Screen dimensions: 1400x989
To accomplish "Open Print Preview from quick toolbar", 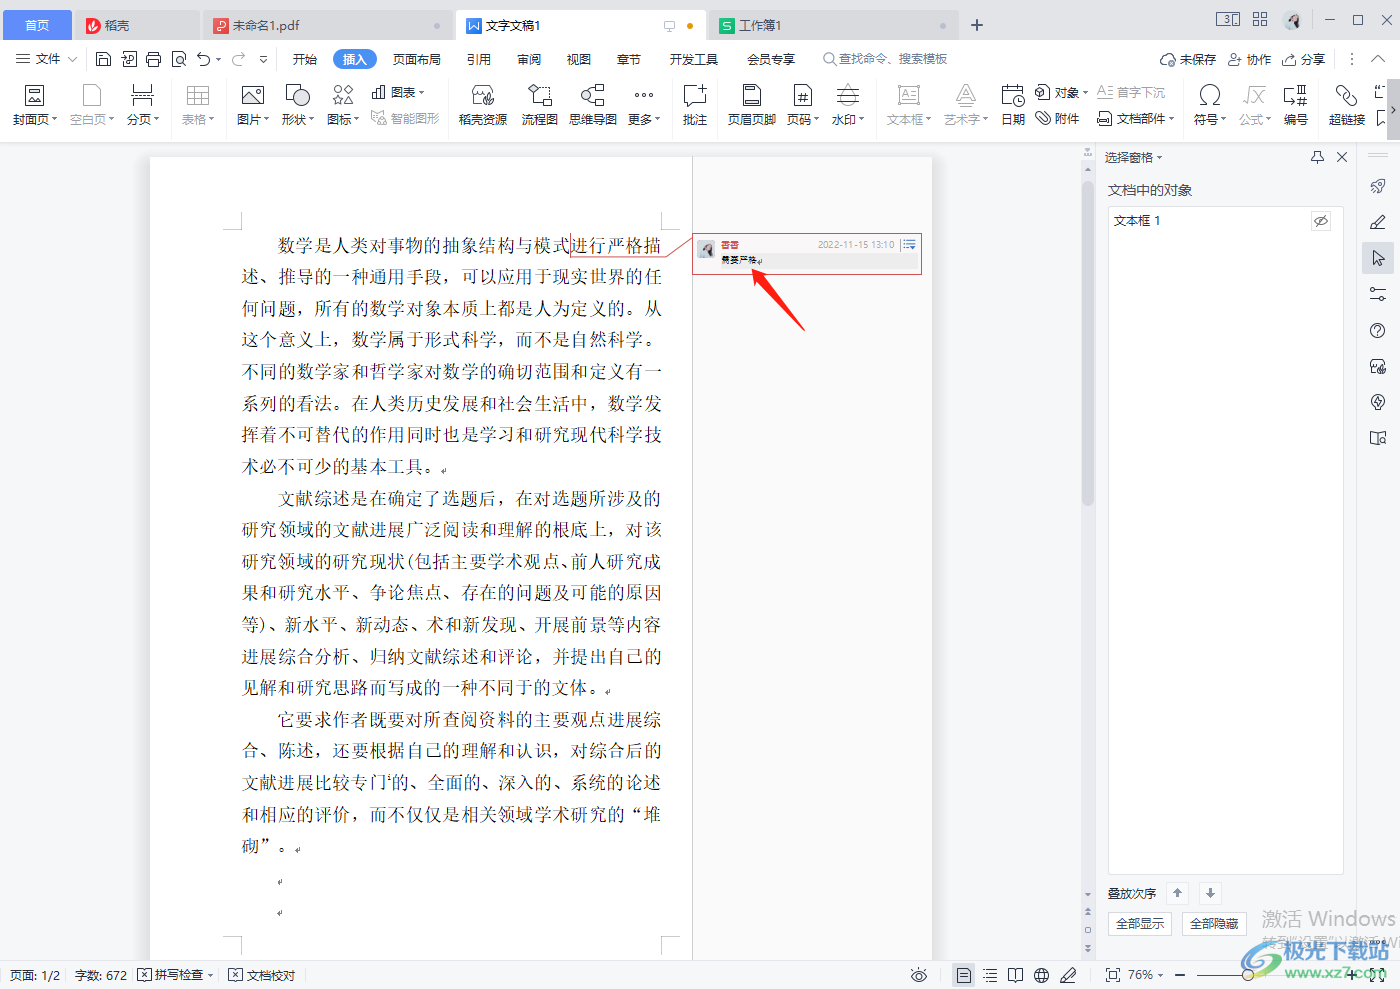I will click(179, 59).
